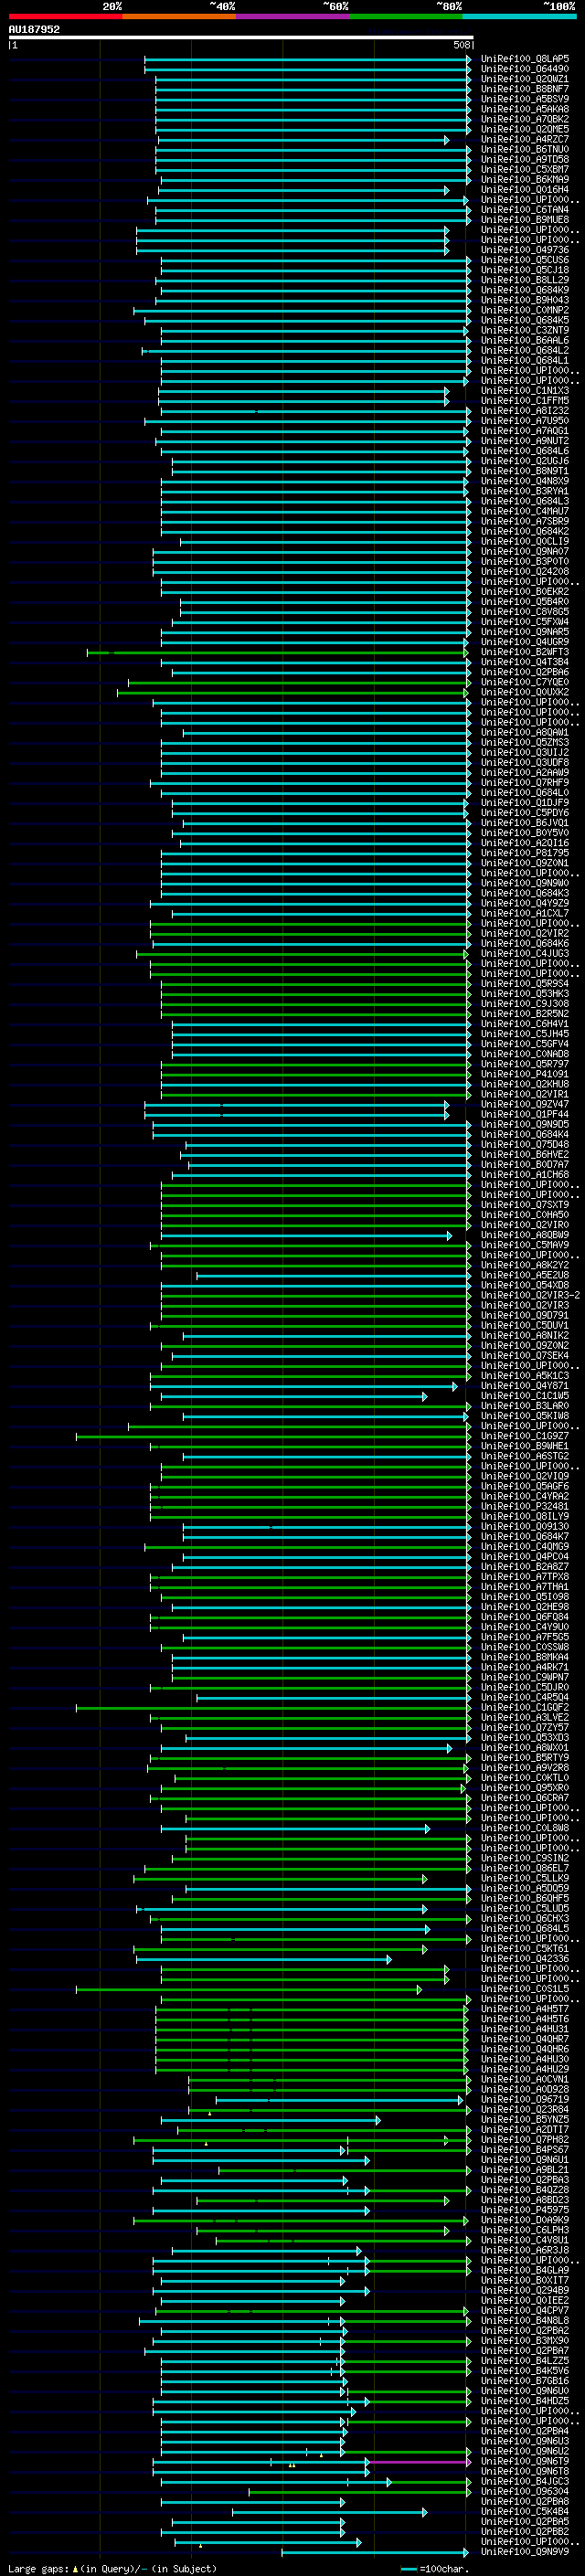Click the purple ~60% identity legend segment
Screen dimensions: 585x2576
click(292, 17)
